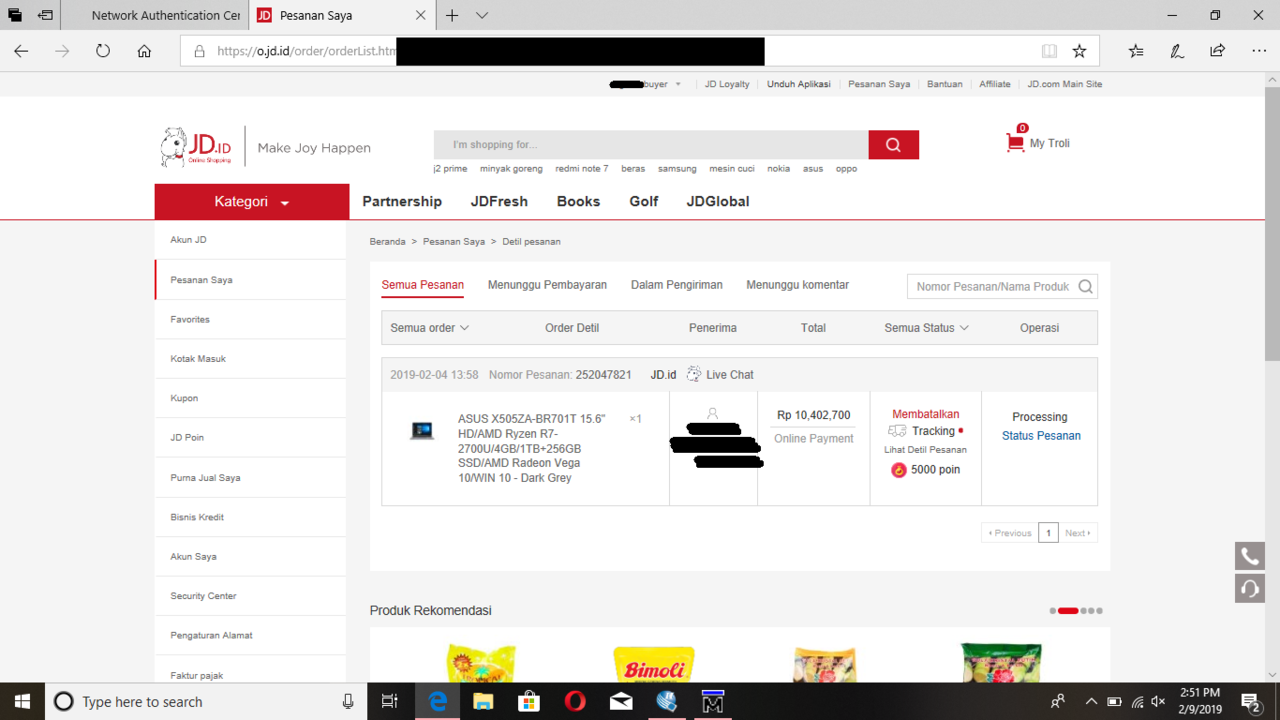This screenshot has width=1280, height=720.
Task: Click the phone contact floating button
Action: click(x=1249, y=556)
